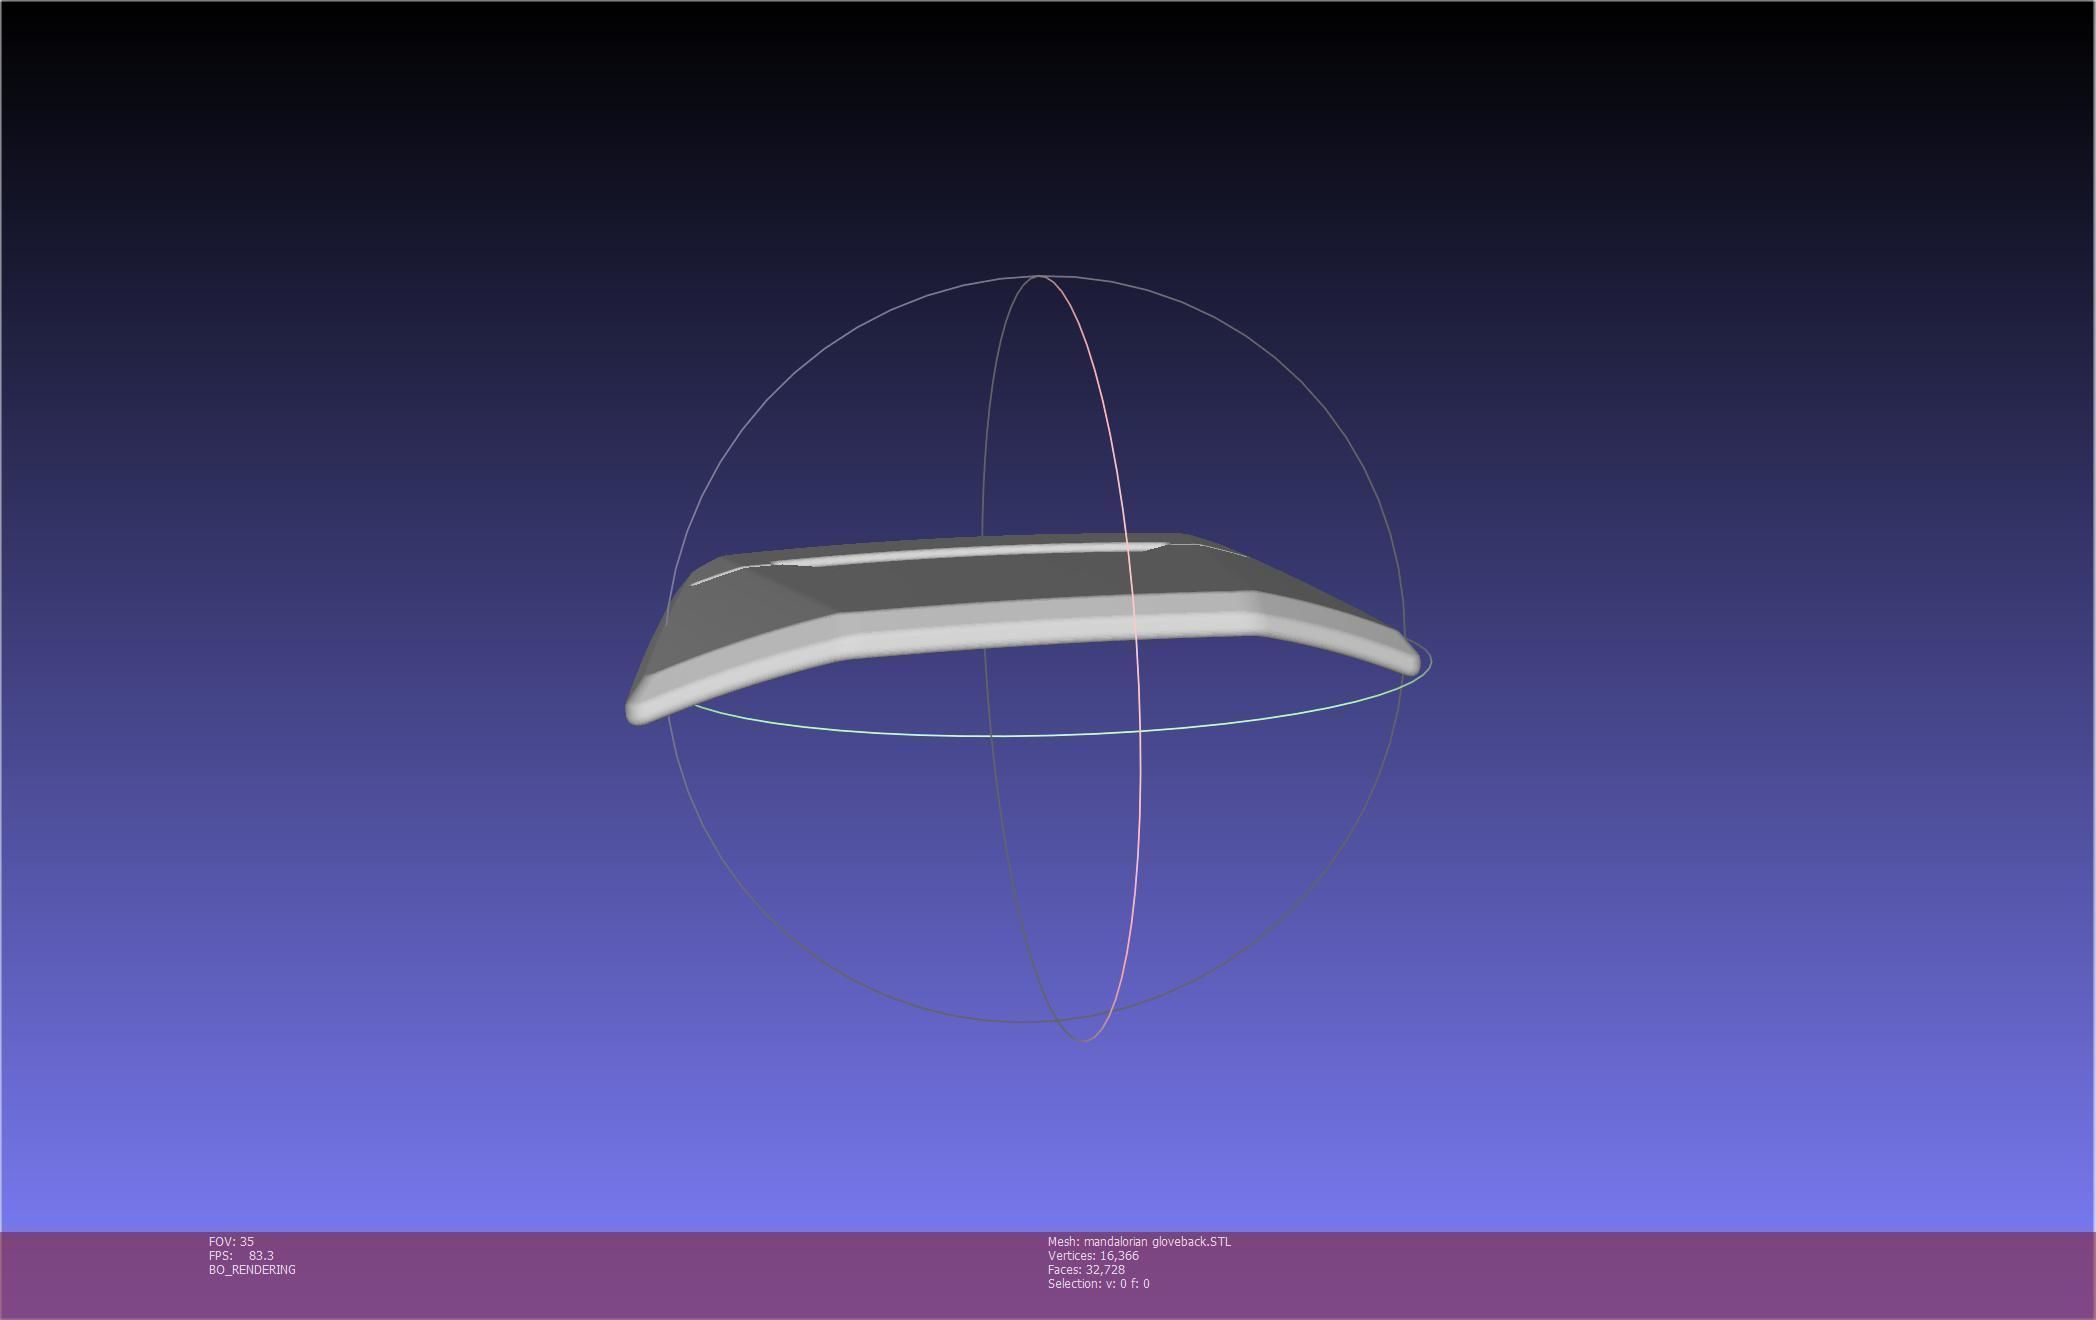Click the bottom of the pink trackball arc

(1088, 1040)
